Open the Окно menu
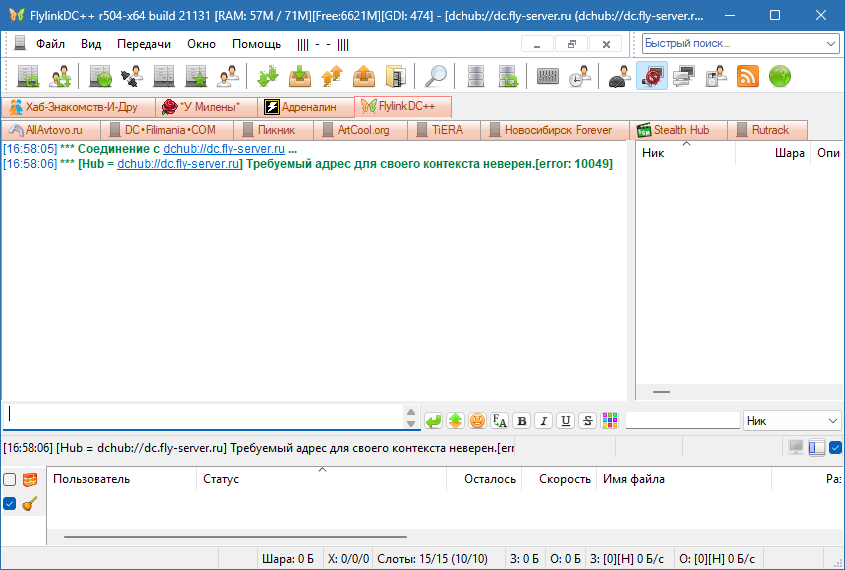845x570 pixels. click(x=202, y=44)
